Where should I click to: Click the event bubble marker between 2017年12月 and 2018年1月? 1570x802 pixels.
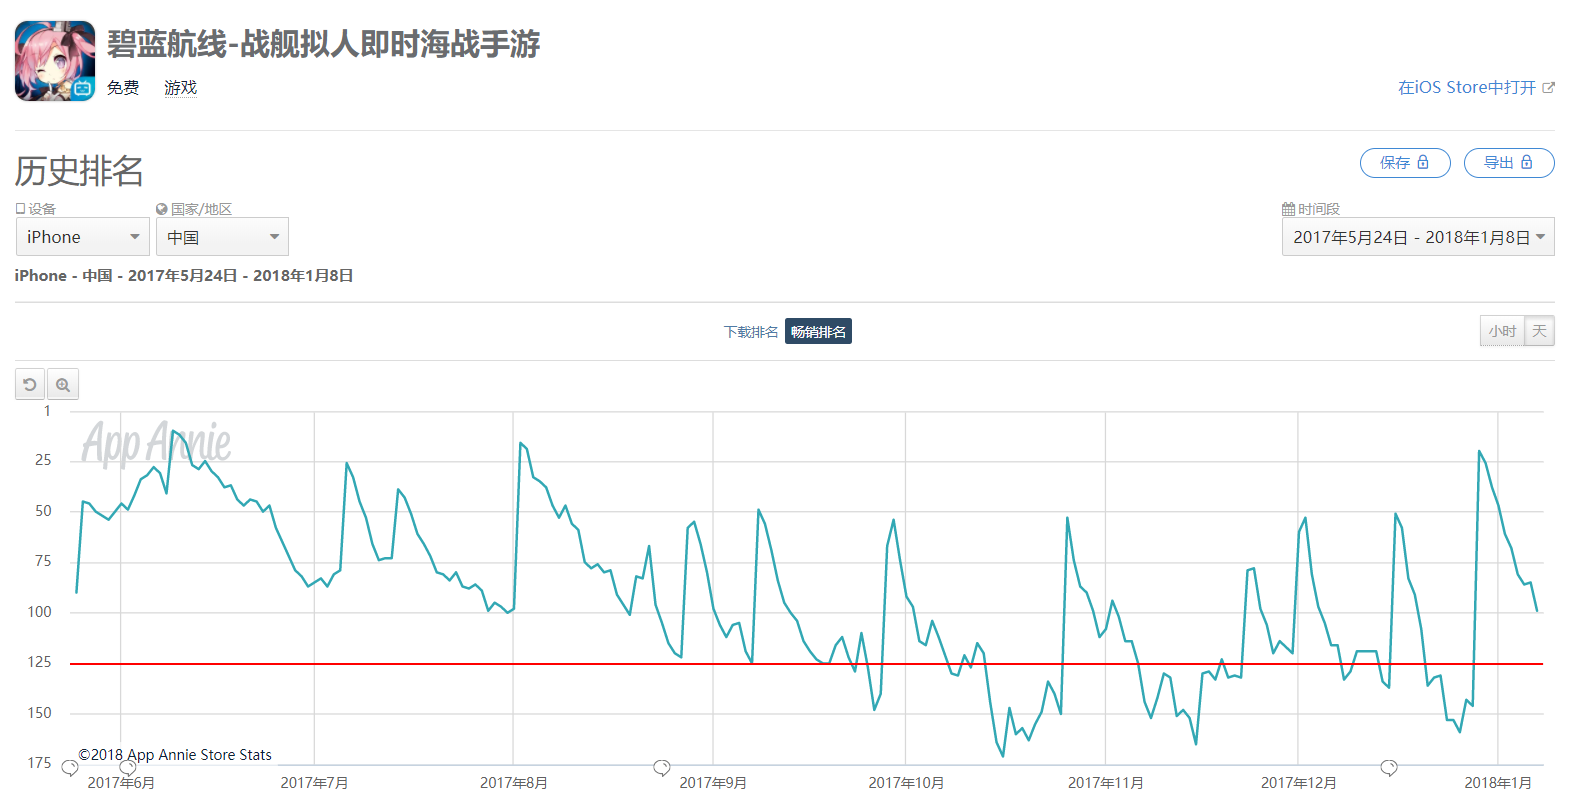tap(1389, 768)
